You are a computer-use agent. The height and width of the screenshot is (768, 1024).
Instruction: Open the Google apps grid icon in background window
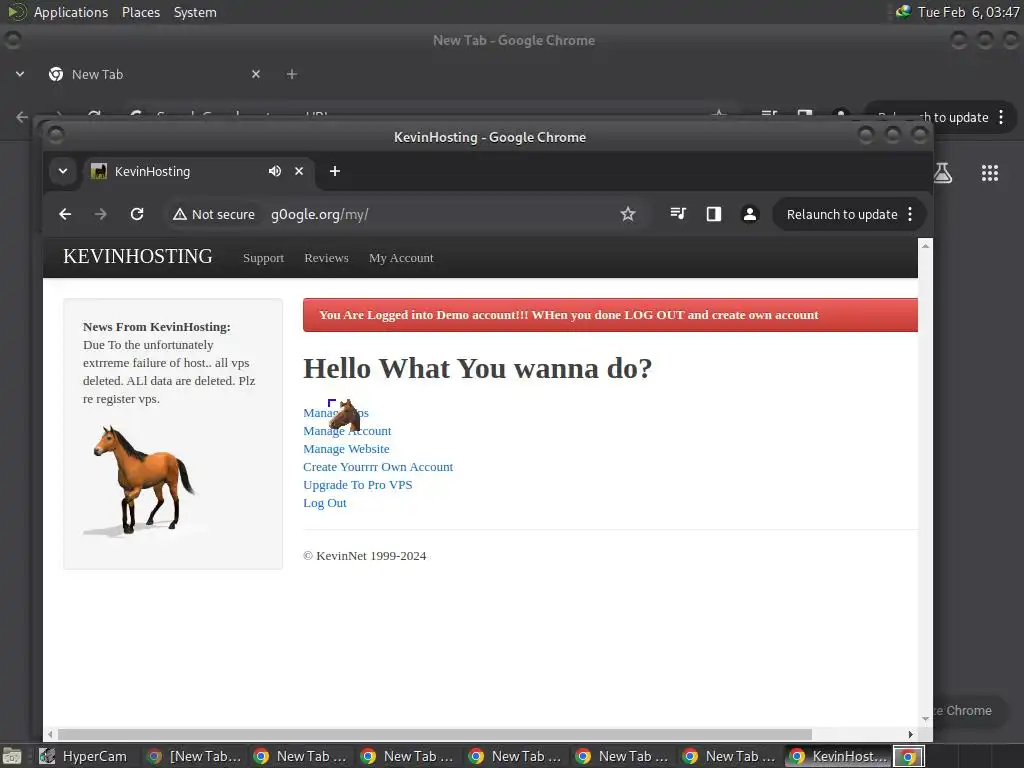[990, 173]
